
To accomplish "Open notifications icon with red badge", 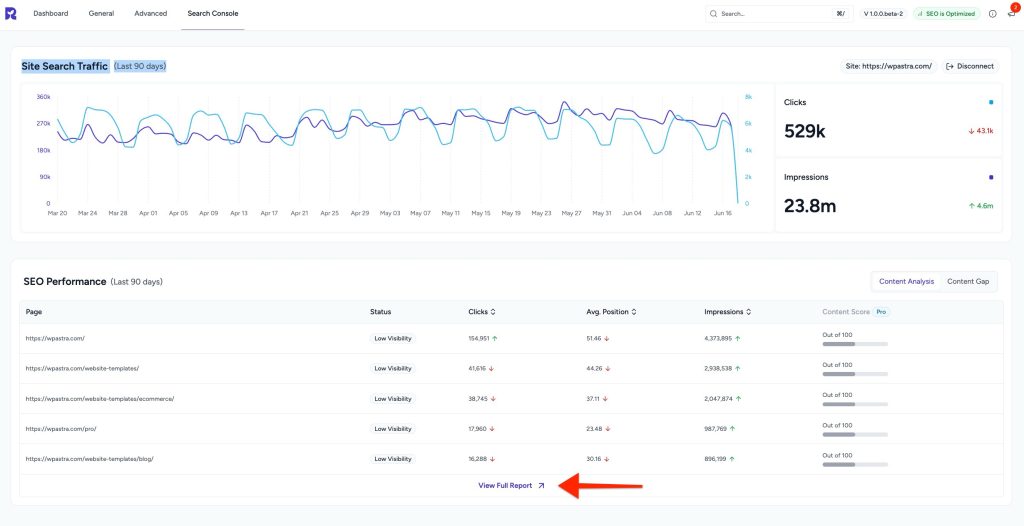I will click(1012, 13).
